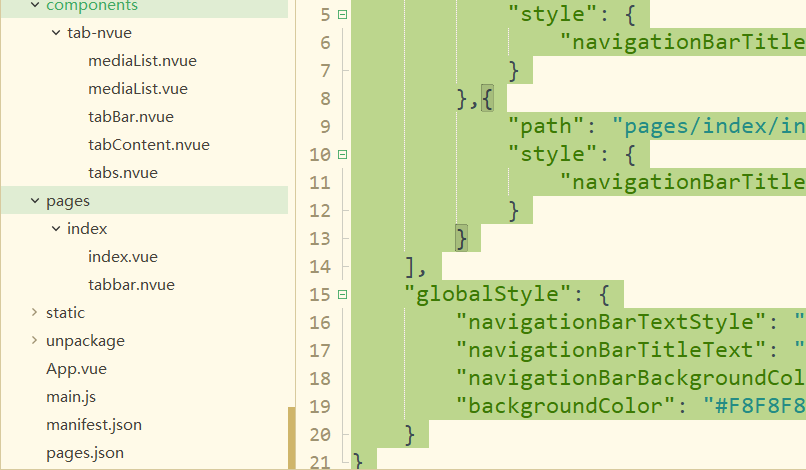
Task: Click "backgroundColor" key on line 19
Action: [565, 407]
